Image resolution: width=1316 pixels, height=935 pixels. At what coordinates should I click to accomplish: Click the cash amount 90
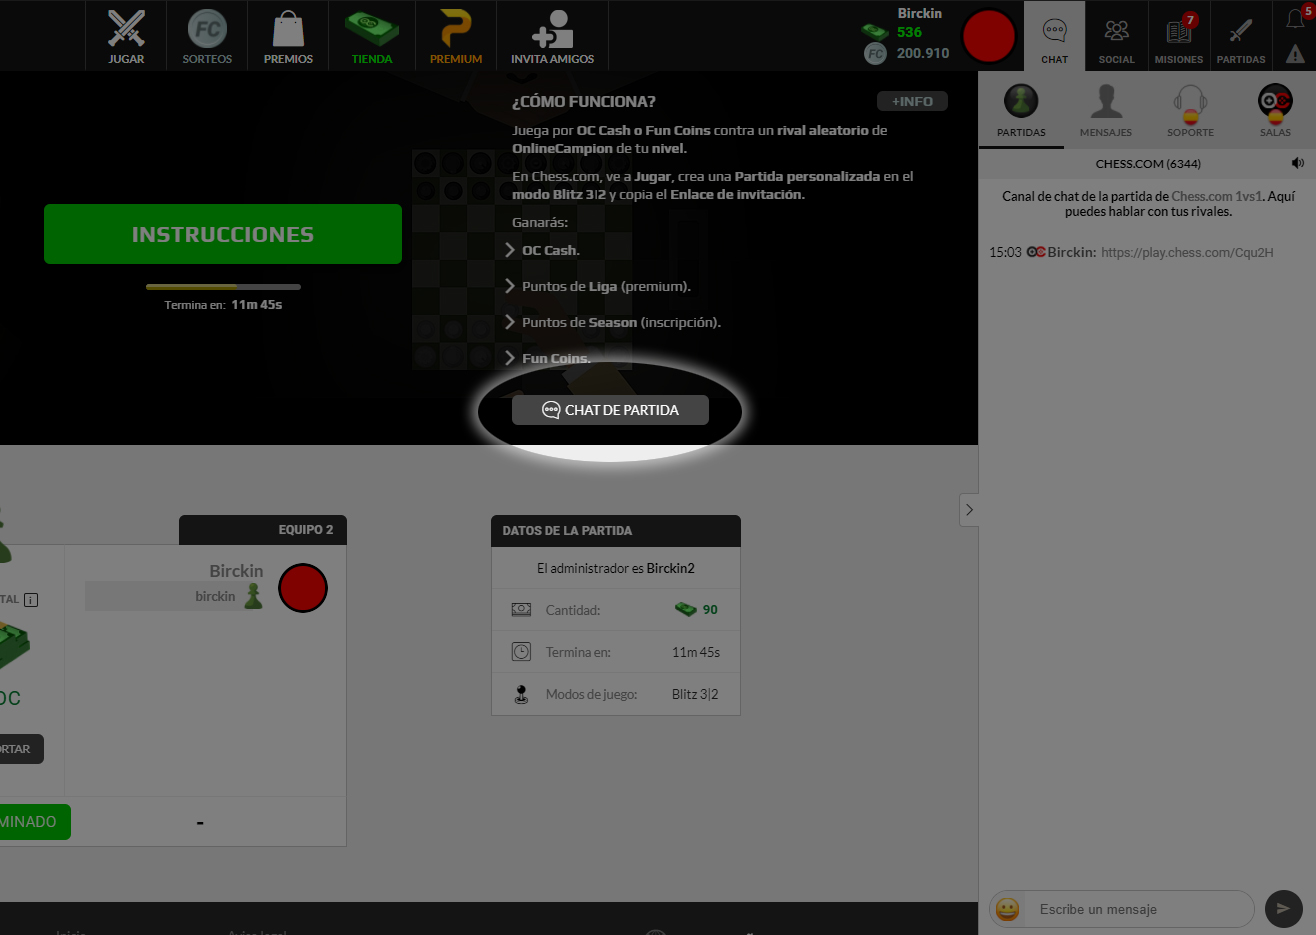coord(710,609)
